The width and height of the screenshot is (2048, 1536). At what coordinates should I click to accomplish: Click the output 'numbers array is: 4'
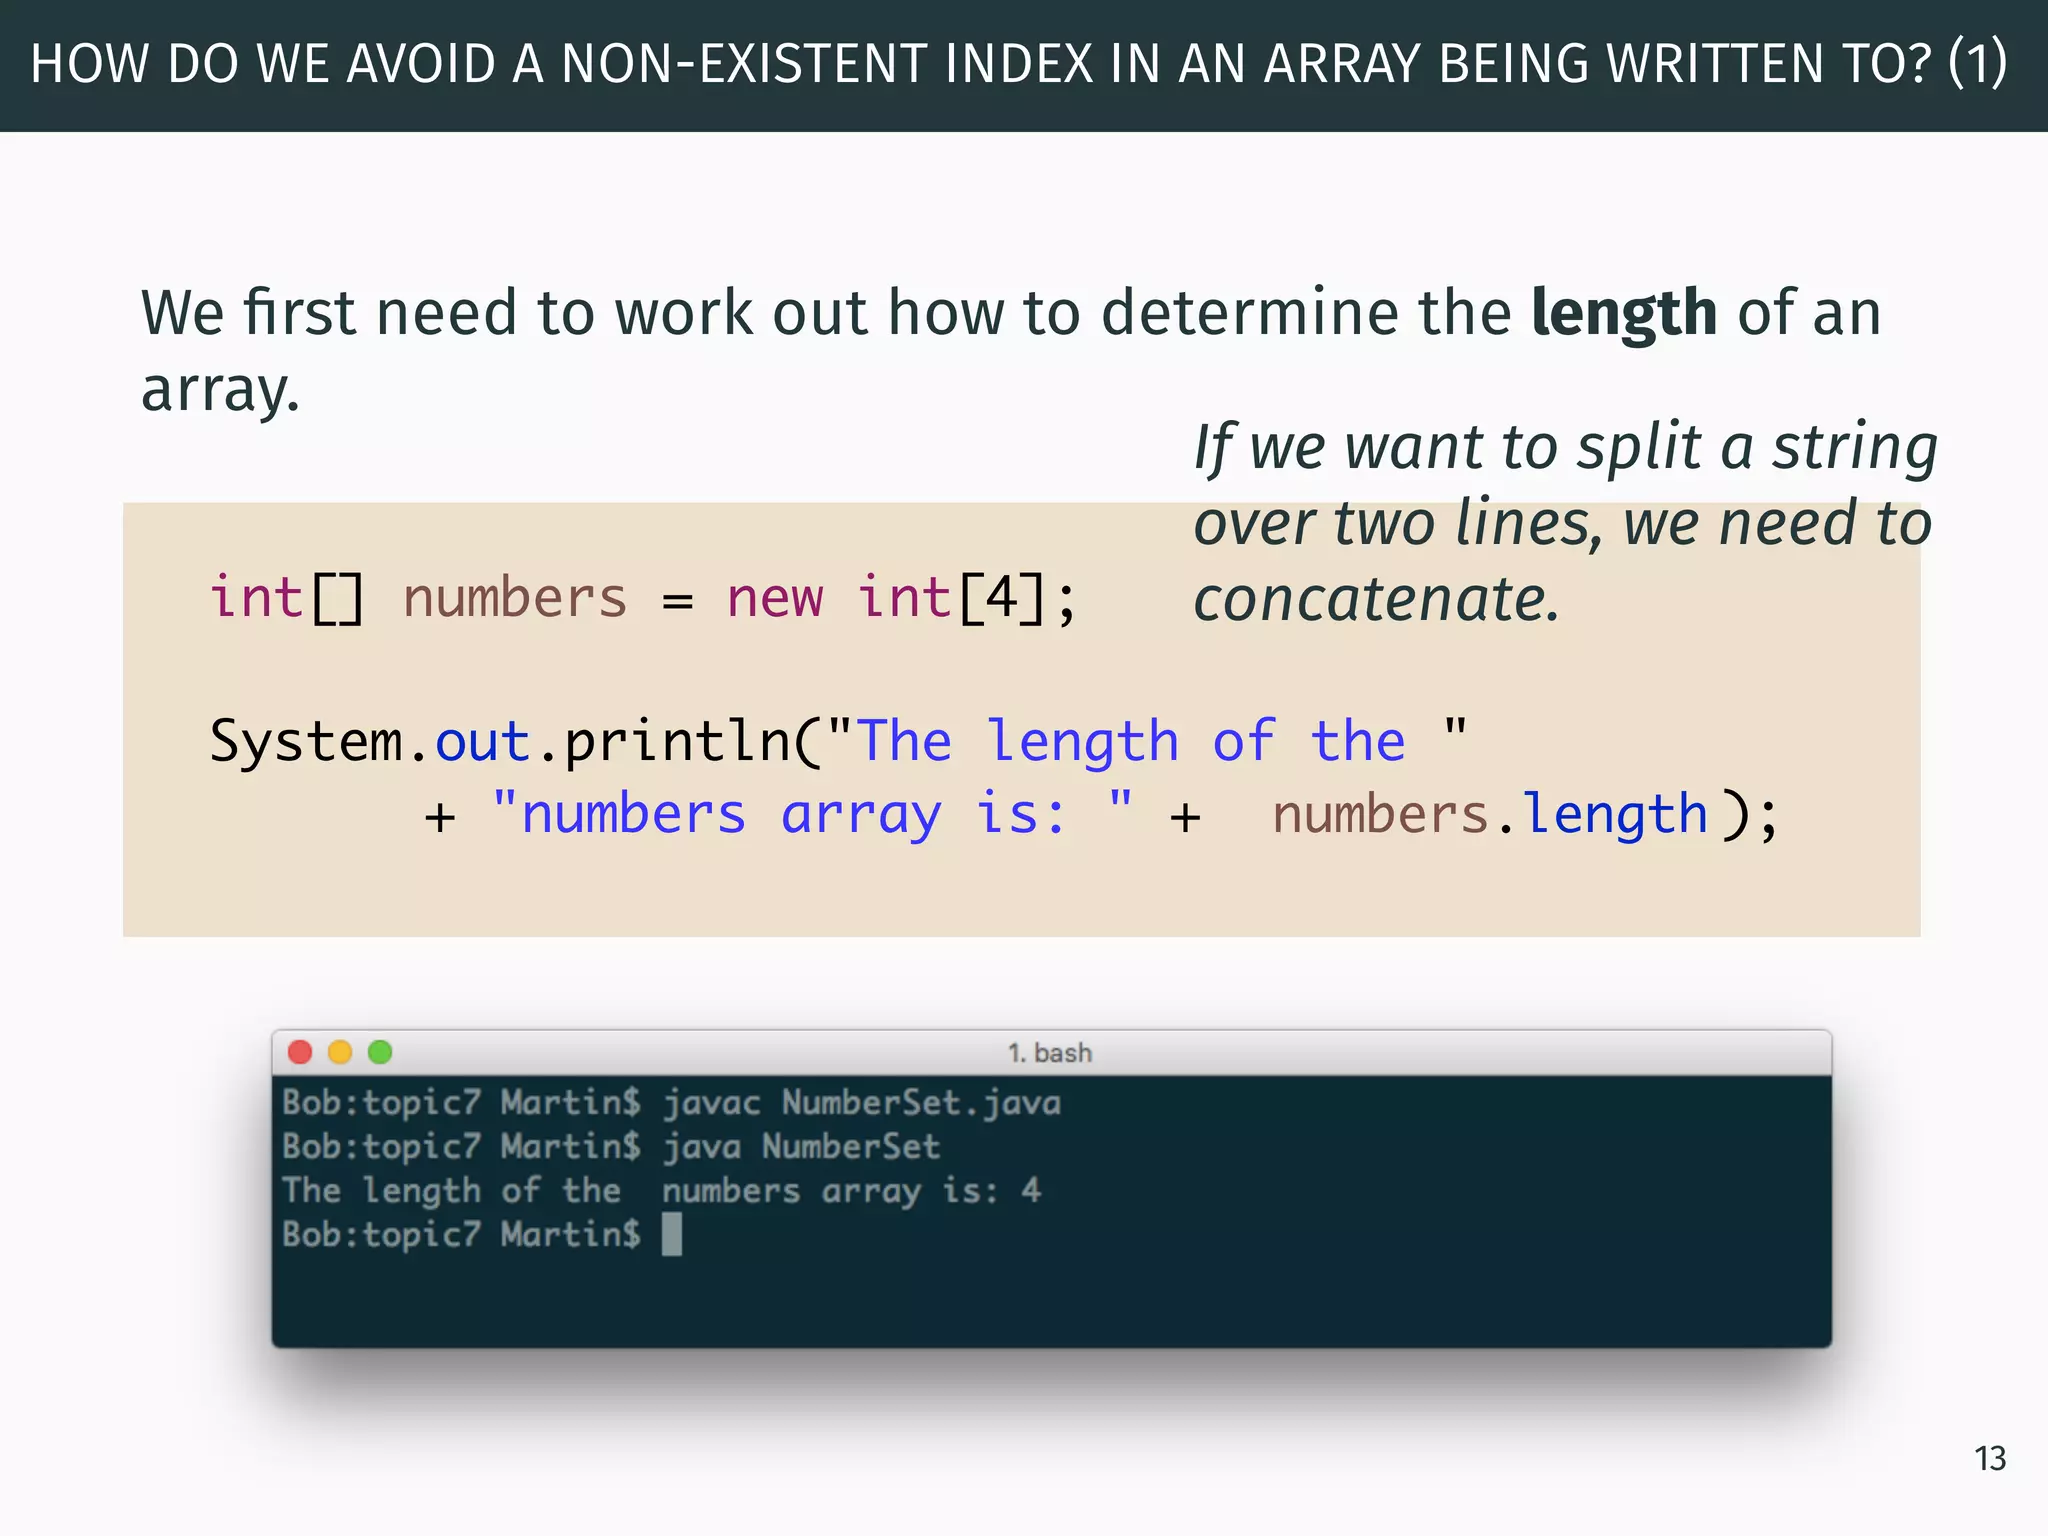851,1191
